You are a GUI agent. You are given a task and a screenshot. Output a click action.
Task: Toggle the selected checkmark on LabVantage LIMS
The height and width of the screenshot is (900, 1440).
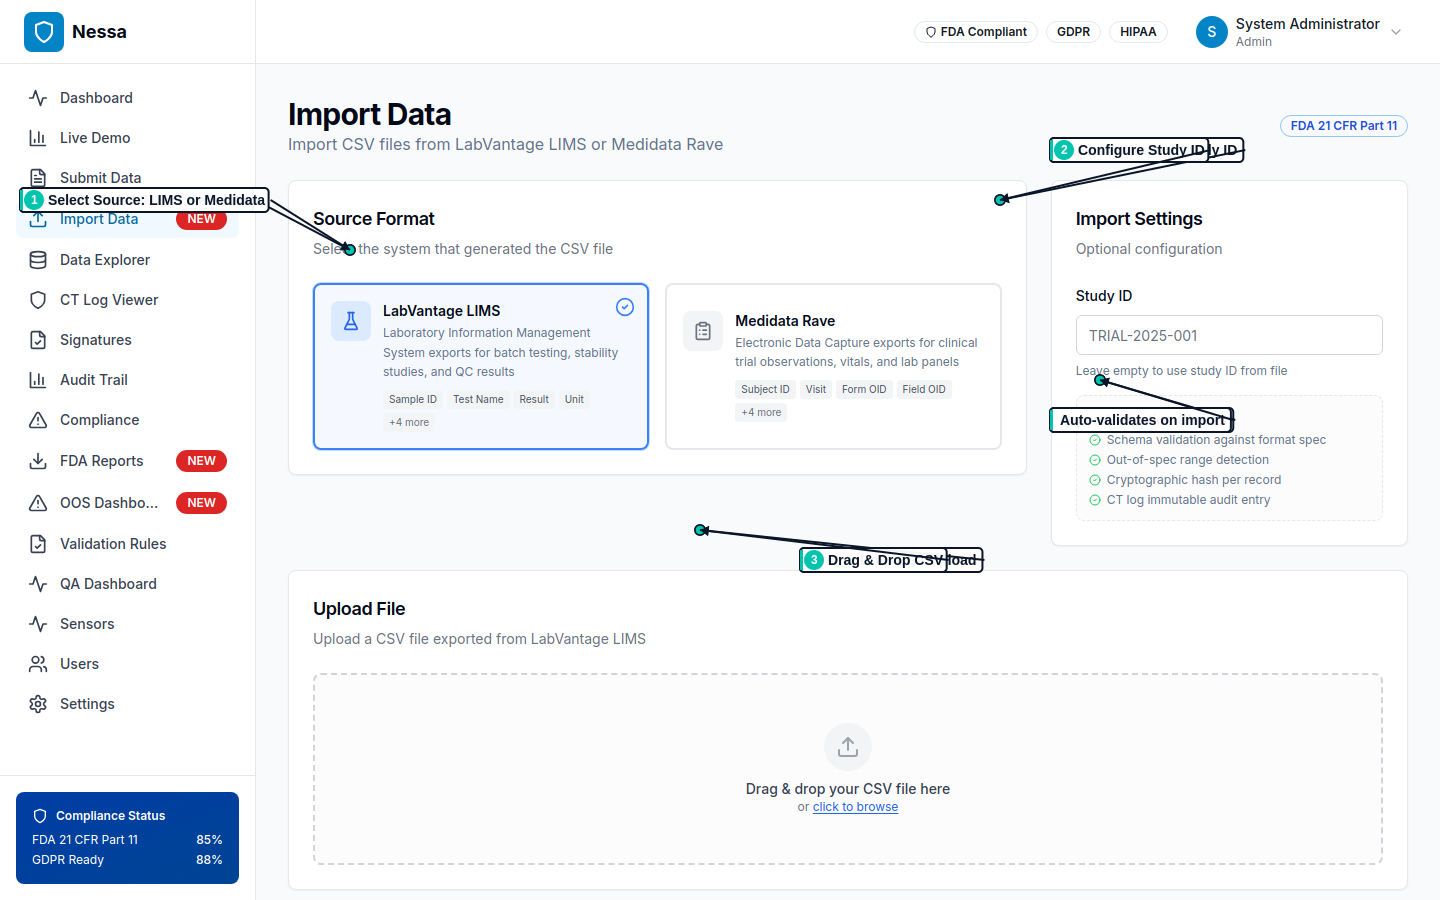pos(625,307)
